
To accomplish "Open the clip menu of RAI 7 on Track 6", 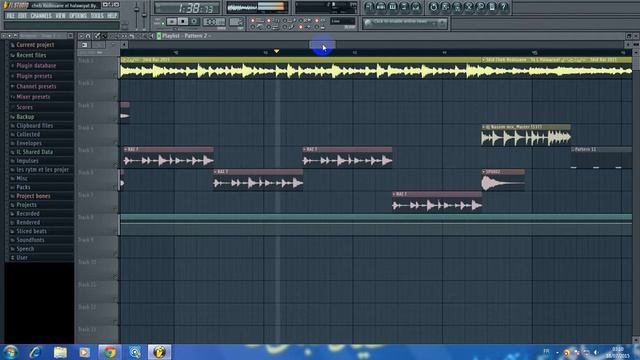I will (216, 172).
